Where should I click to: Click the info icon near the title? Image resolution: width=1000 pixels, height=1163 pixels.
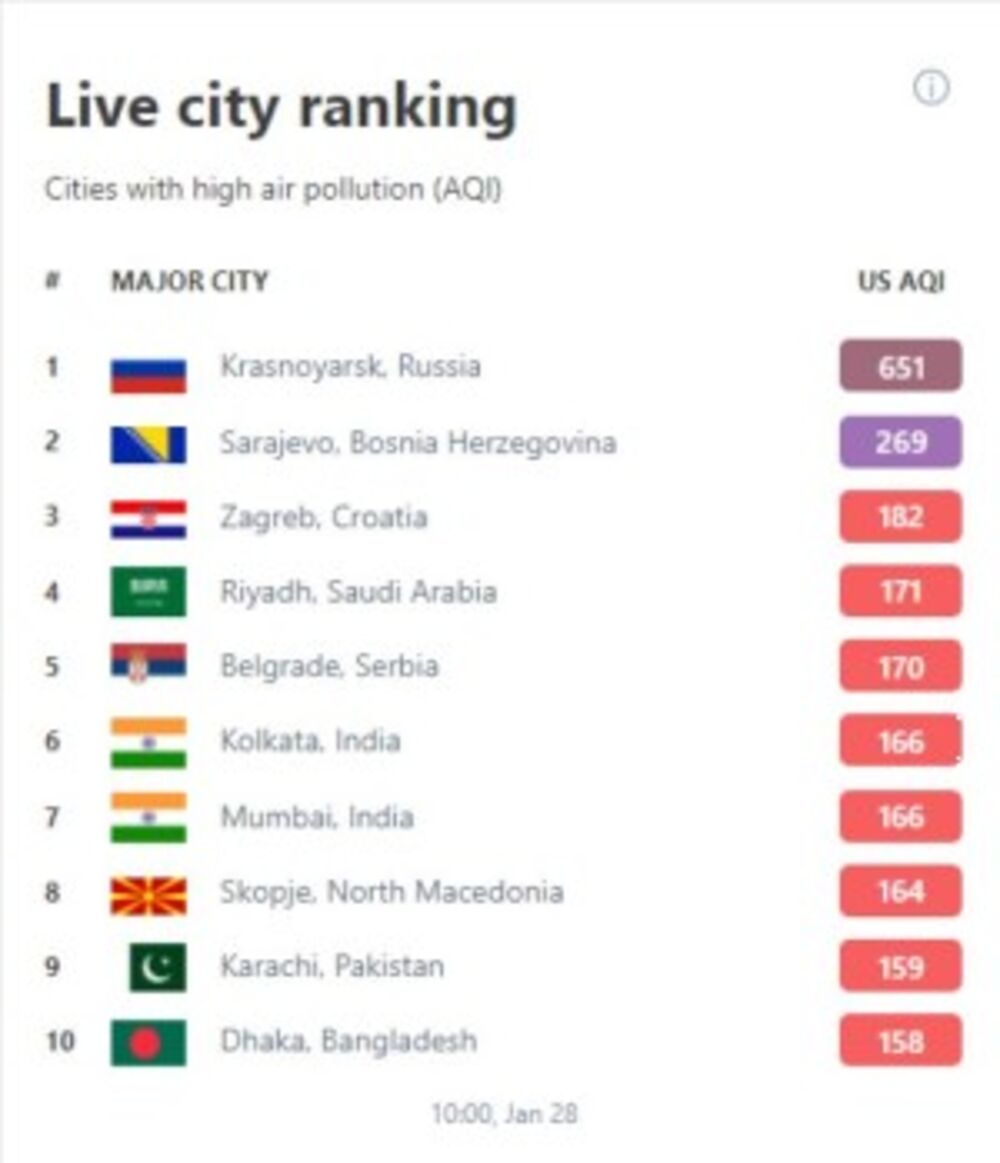point(931,89)
